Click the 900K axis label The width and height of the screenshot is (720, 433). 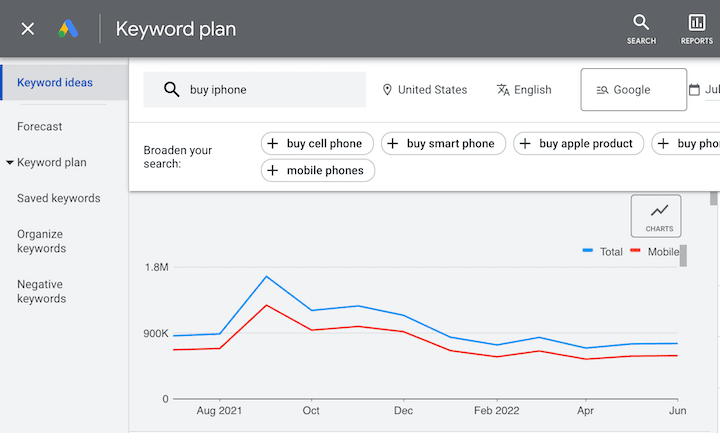pyautogui.click(x=156, y=333)
